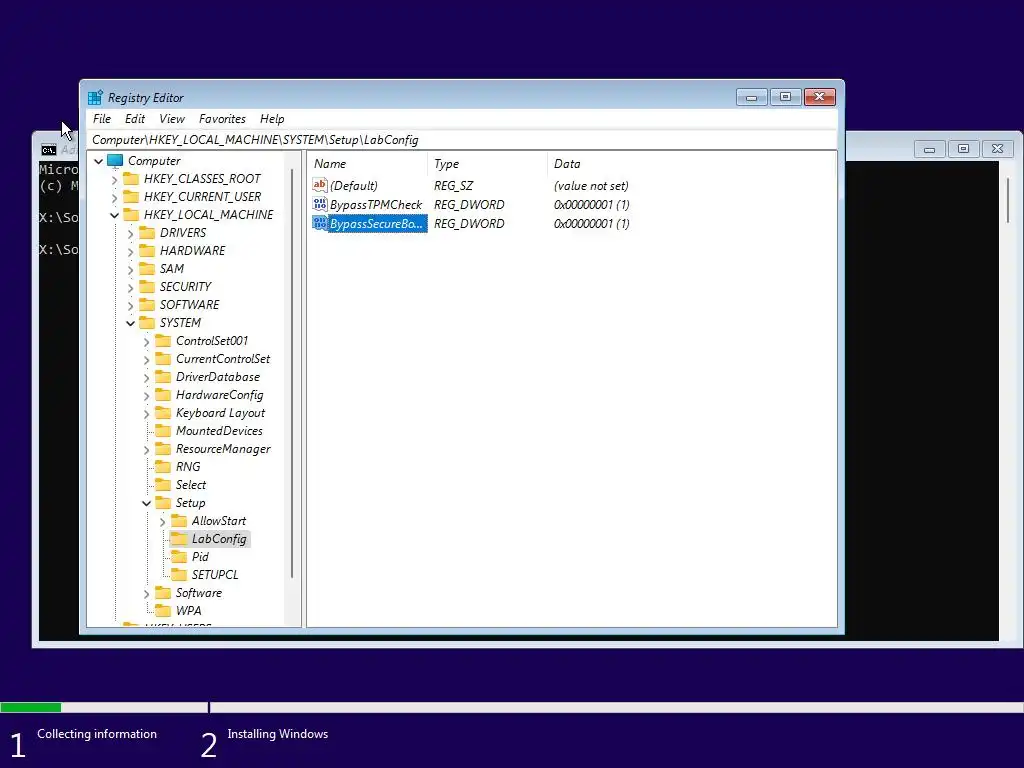This screenshot has width=1024, height=768.
Task: Click the BypassTPMCheck DWORD value icon
Action: pos(319,204)
